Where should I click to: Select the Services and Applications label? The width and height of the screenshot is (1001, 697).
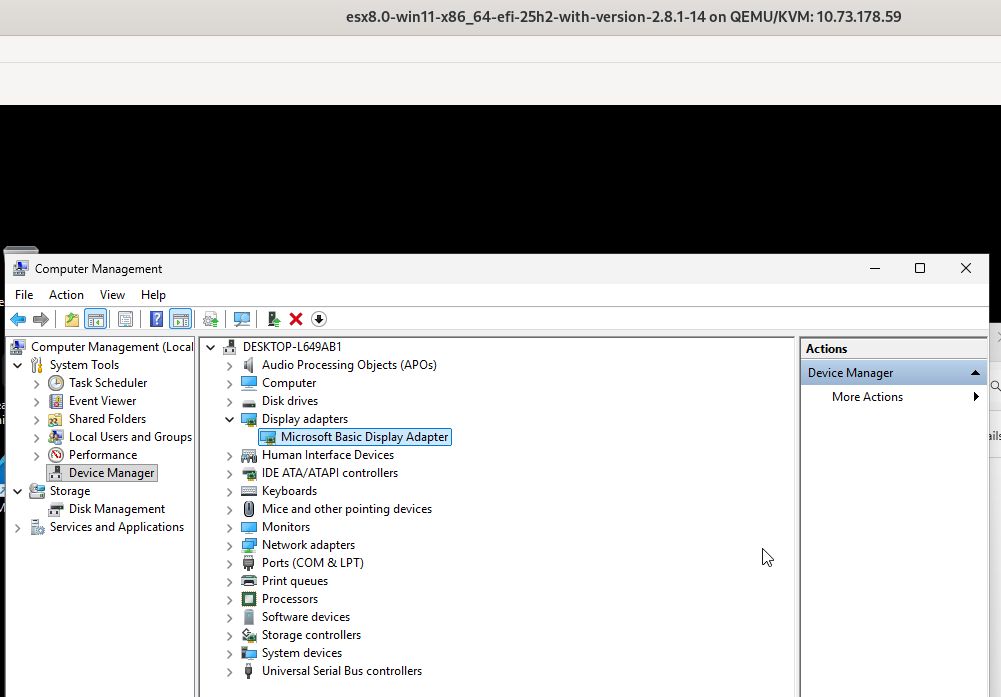point(117,527)
